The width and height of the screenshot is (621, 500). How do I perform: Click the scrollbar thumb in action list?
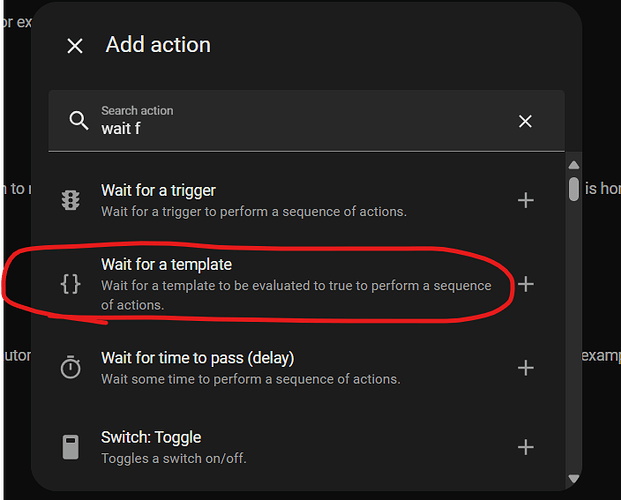(x=574, y=189)
